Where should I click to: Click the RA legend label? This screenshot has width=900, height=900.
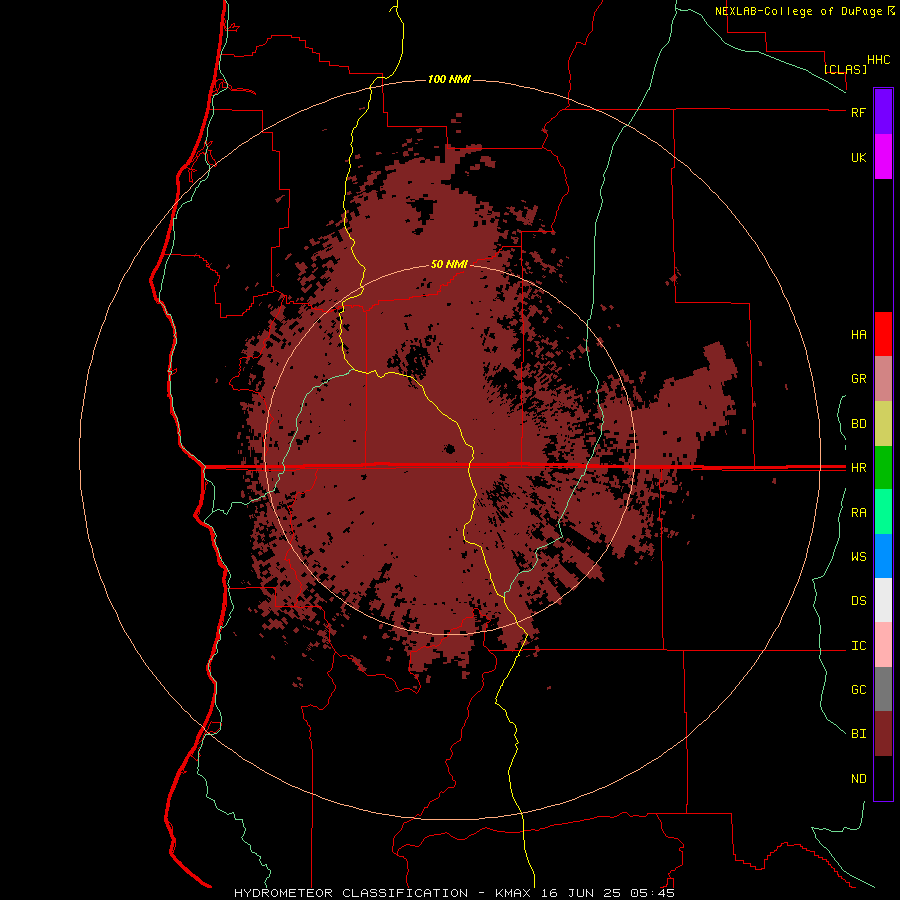858,513
